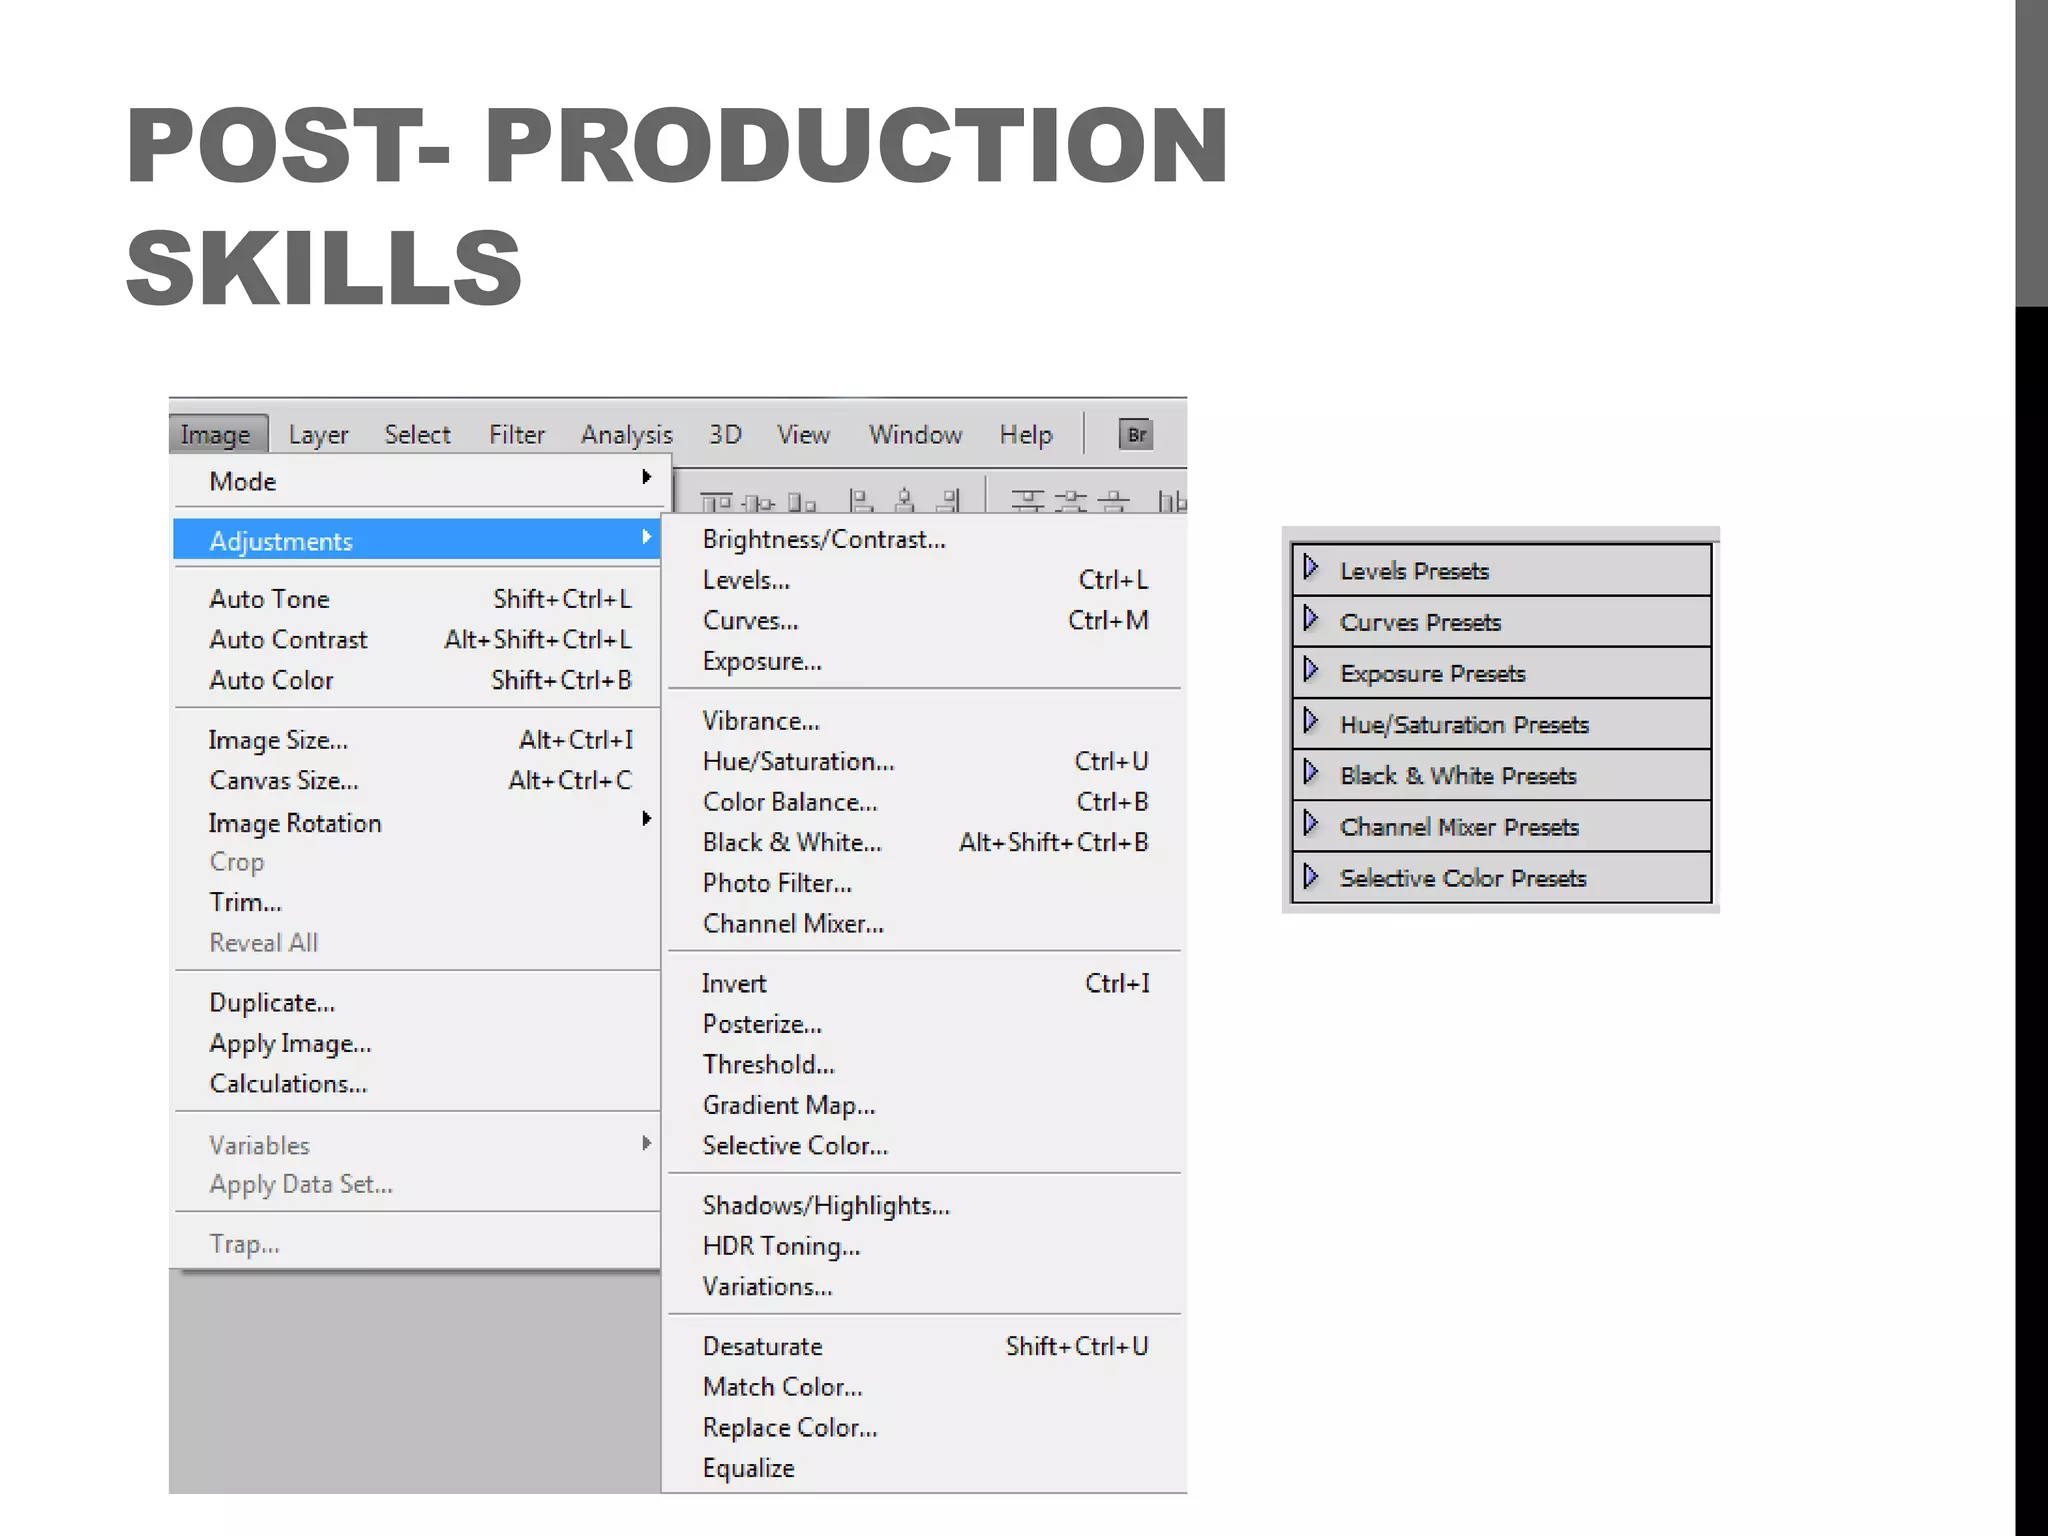Click the Align top edges icon

pyautogui.click(x=716, y=501)
